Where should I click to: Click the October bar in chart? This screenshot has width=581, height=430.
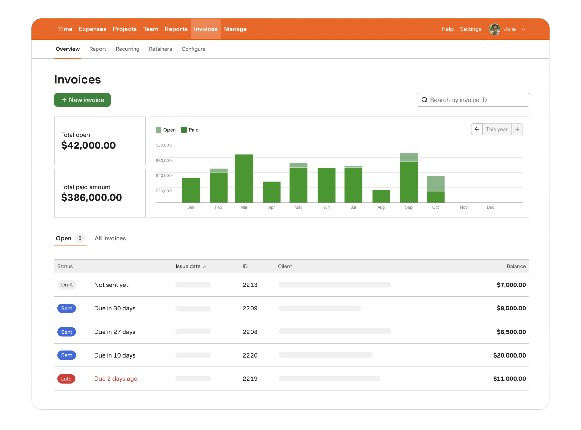pyautogui.click(x=436, y=189)
